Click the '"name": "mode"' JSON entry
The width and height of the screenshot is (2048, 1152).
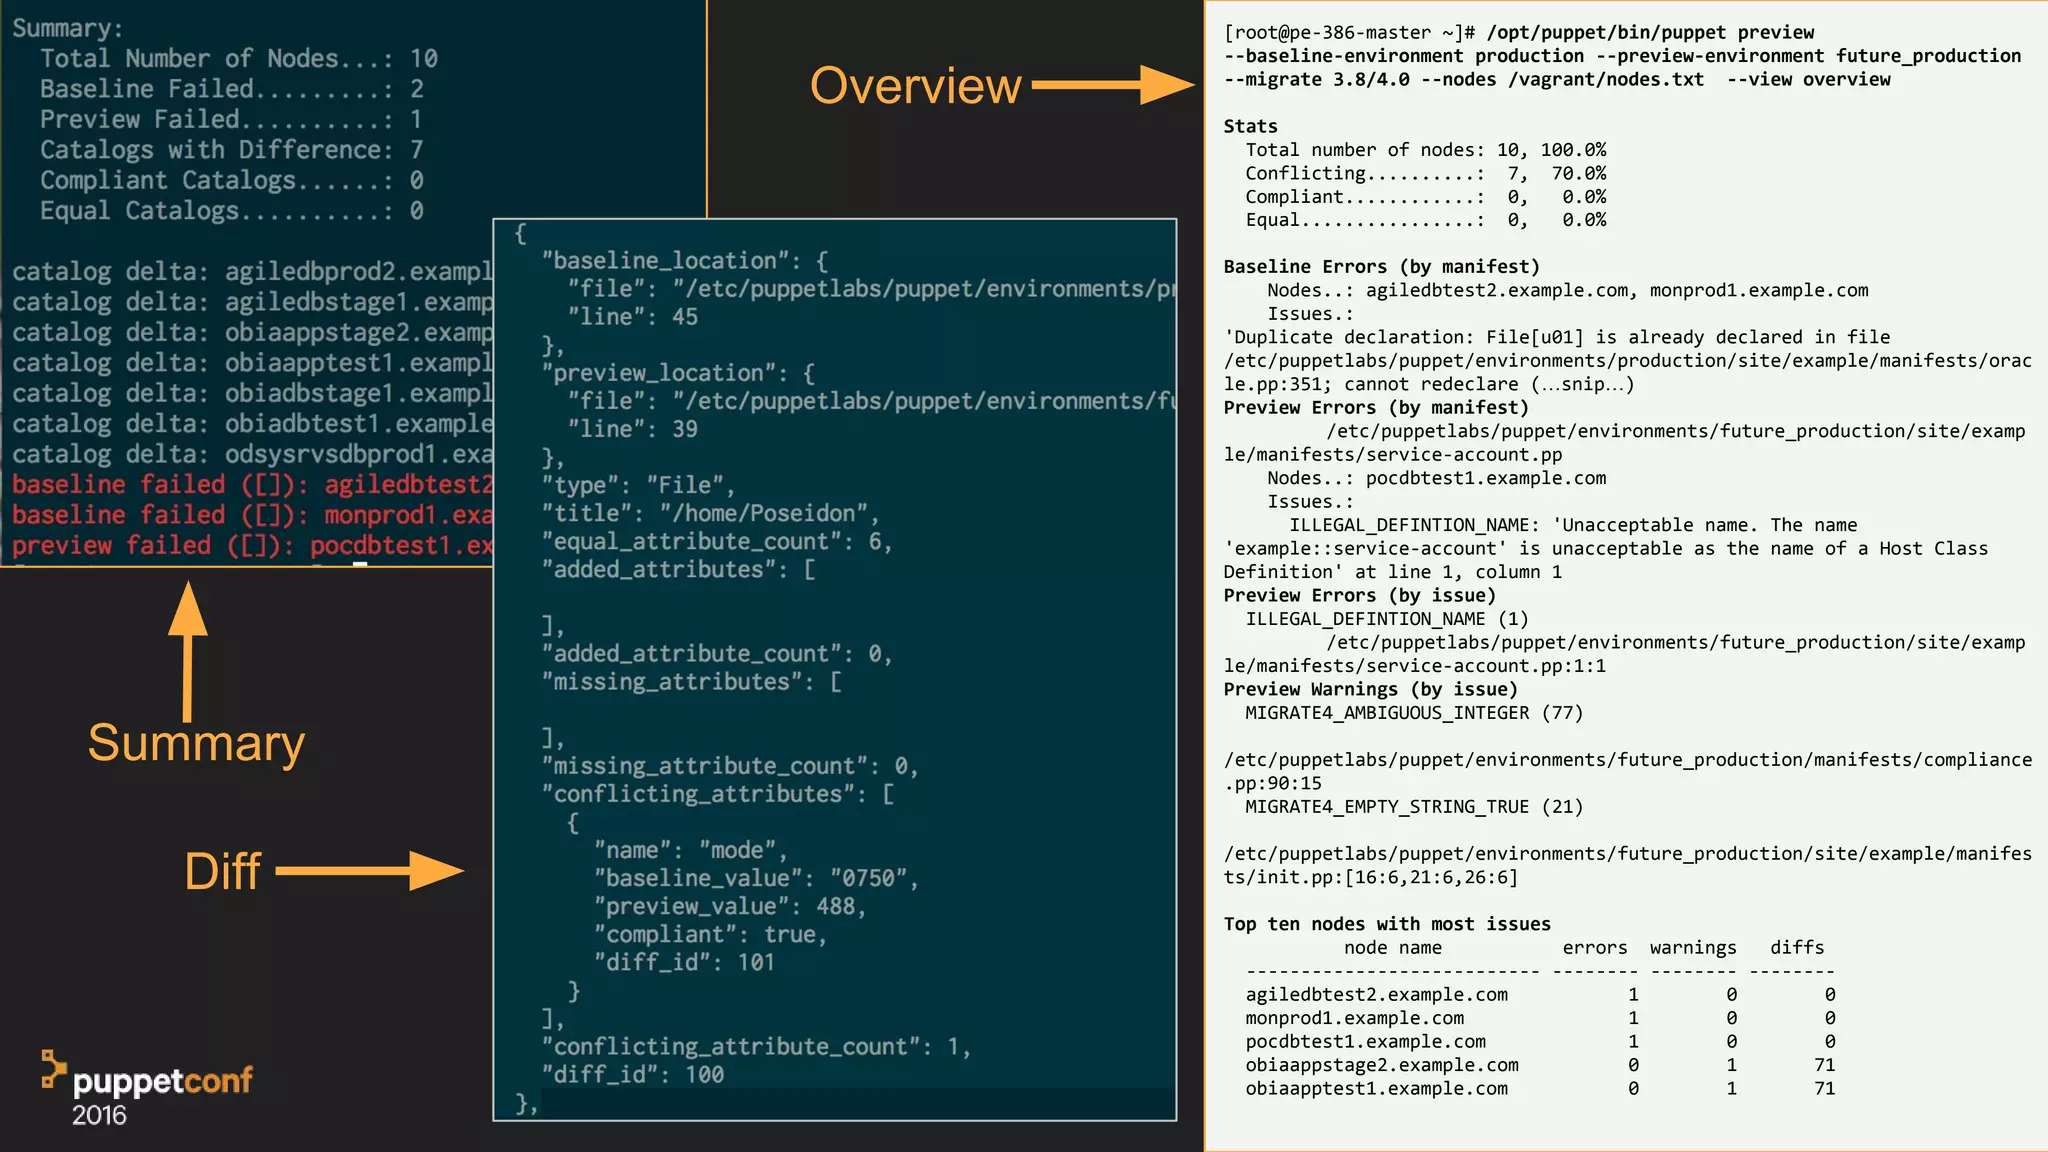tap(691, 850)
